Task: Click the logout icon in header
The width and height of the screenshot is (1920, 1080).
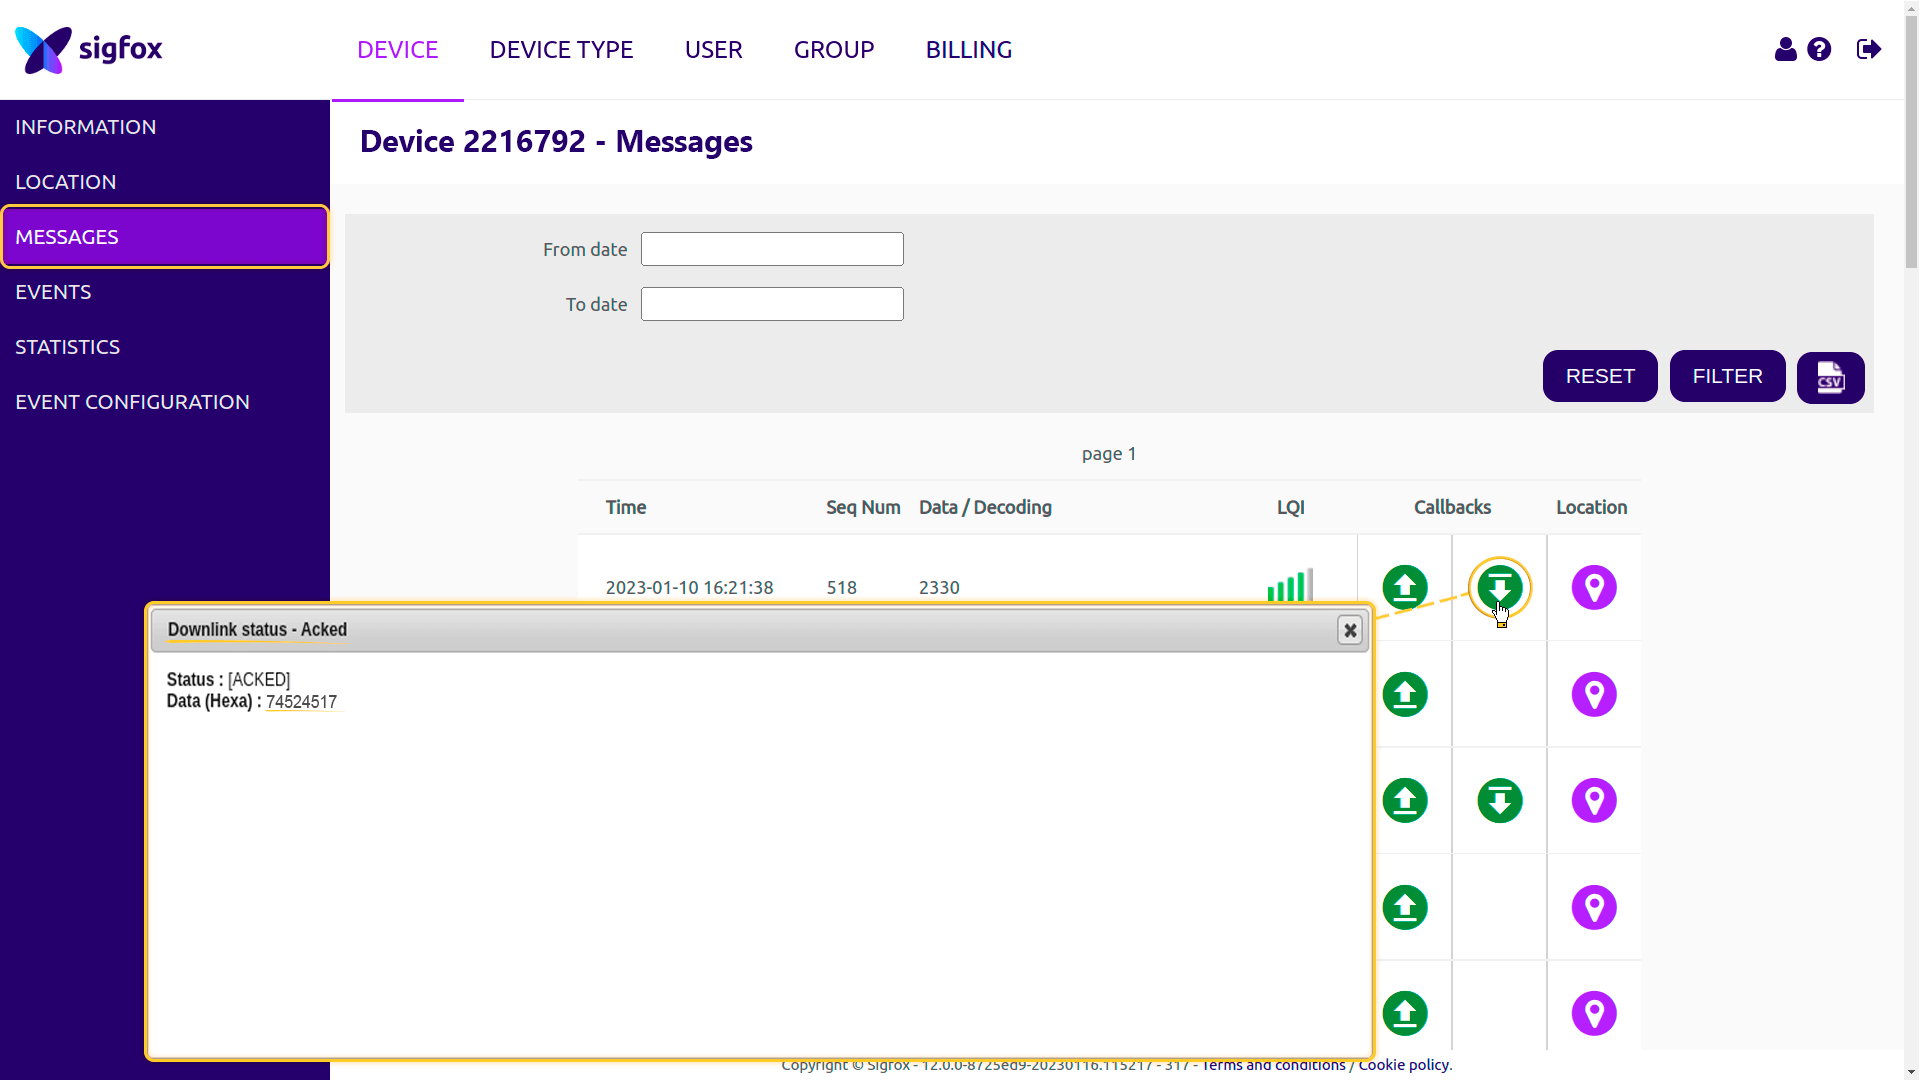Action: (1868, 49)
